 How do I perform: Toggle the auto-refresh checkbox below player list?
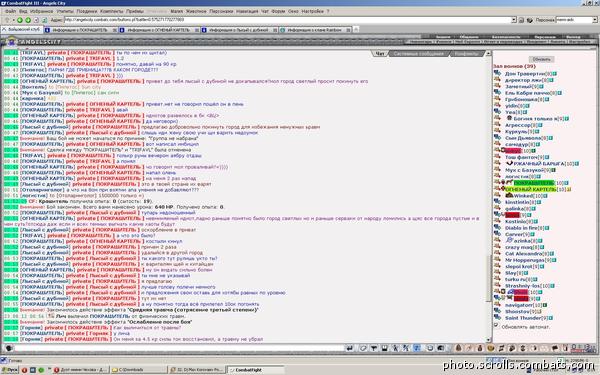coord(496,326)
